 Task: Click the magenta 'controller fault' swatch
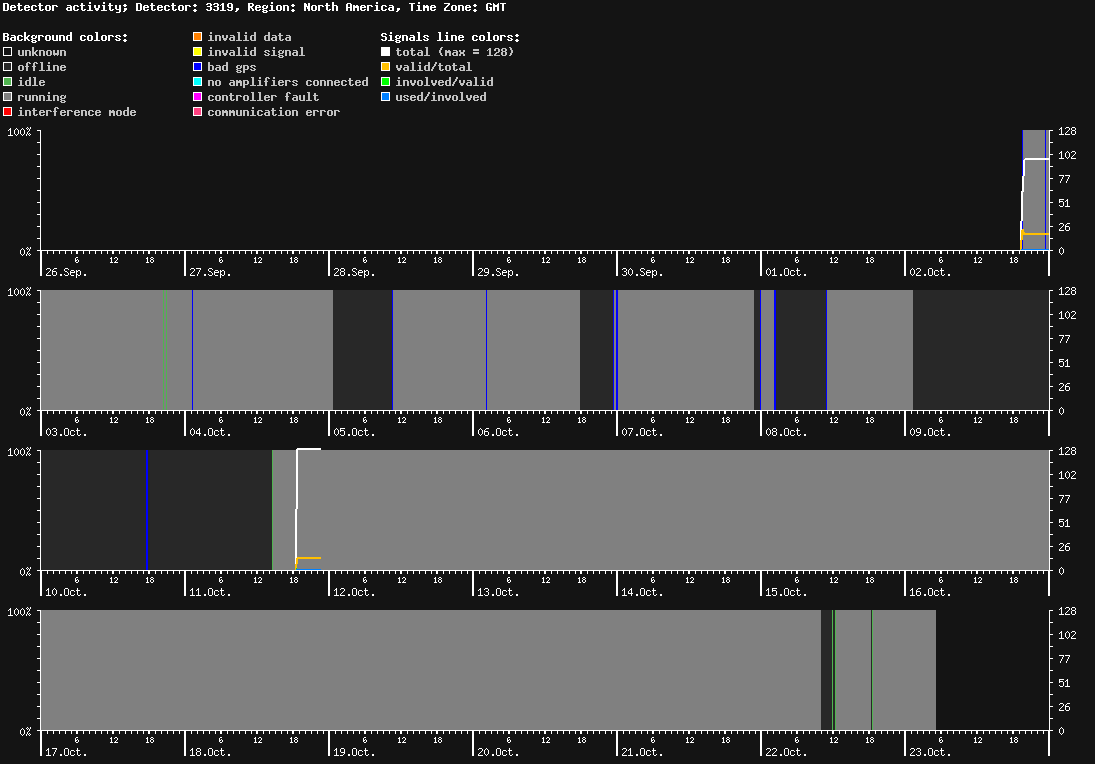click(198, 97)
